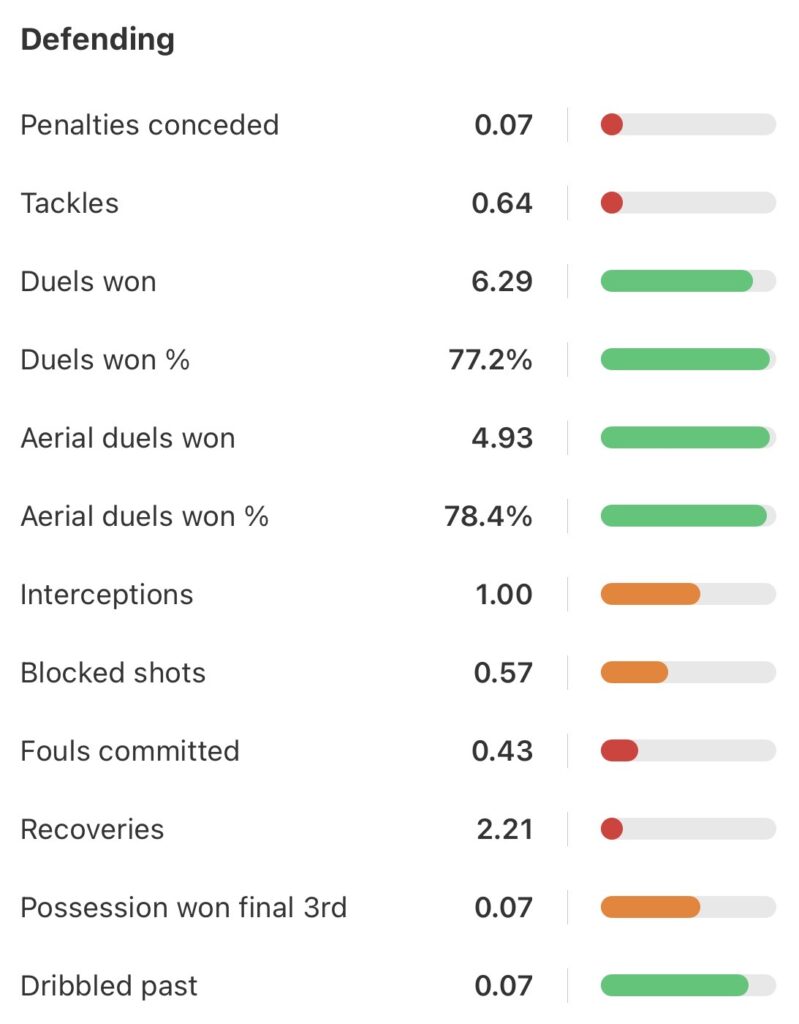This screenshot has width=799, height=1024.
Task: Click the Tackles stat label
Action: coord(69,203)
